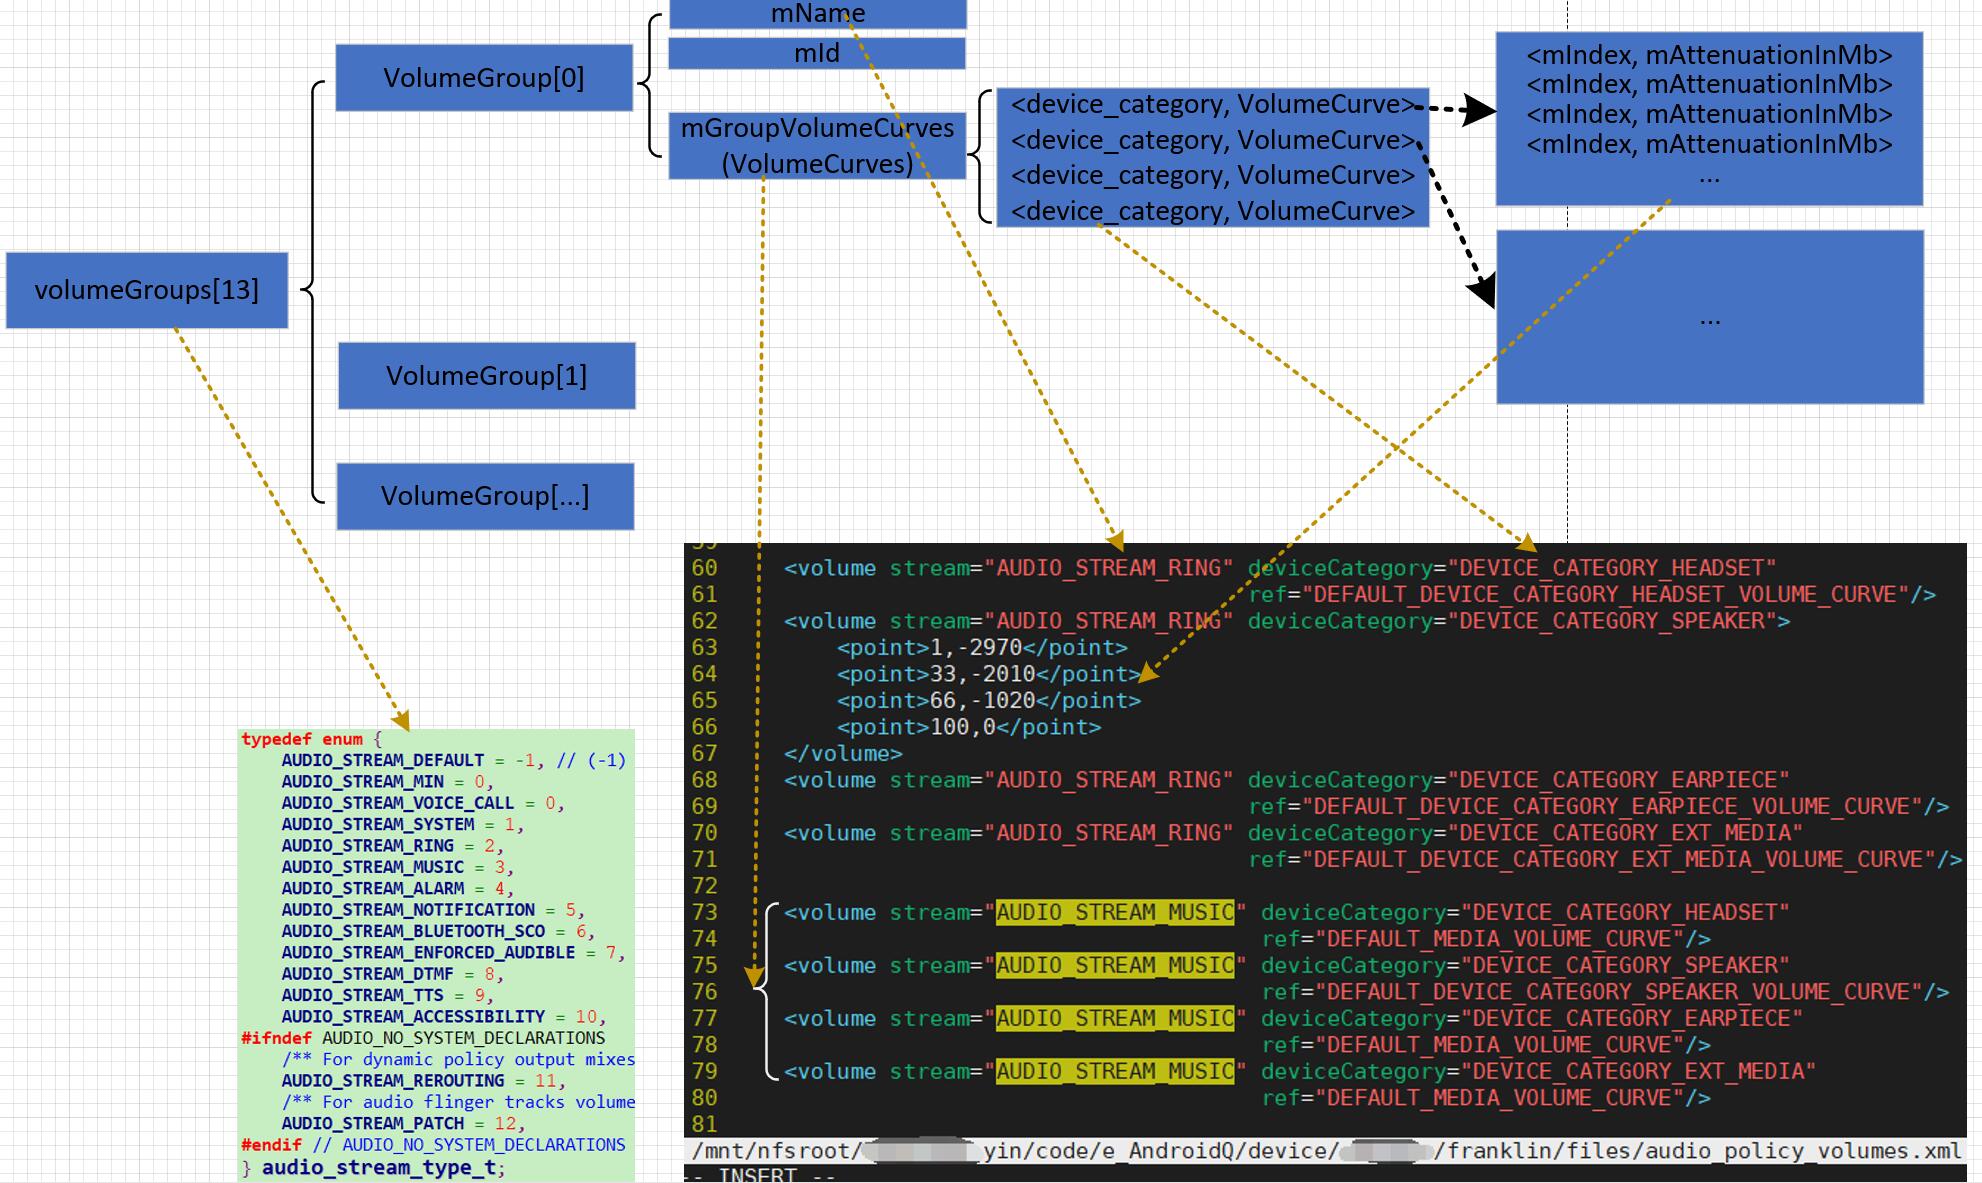Select the VolumeGroup[0] shape
Viewport: 1982px width, 1183px height.
pyautogui.click(x=484, y=78)
